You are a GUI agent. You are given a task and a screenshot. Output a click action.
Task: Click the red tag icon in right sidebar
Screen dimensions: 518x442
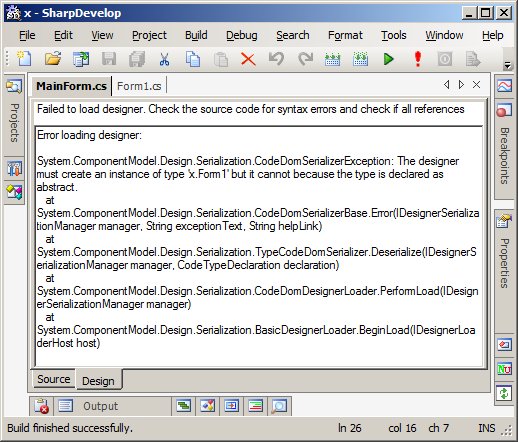(x=504, y=344)
